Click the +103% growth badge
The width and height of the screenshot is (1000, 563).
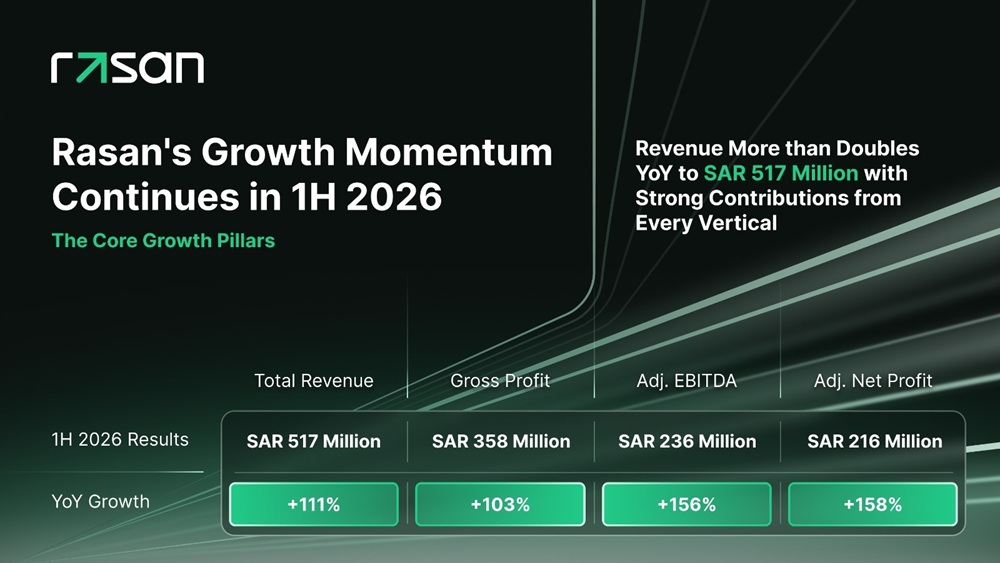(x=500, y=504)
